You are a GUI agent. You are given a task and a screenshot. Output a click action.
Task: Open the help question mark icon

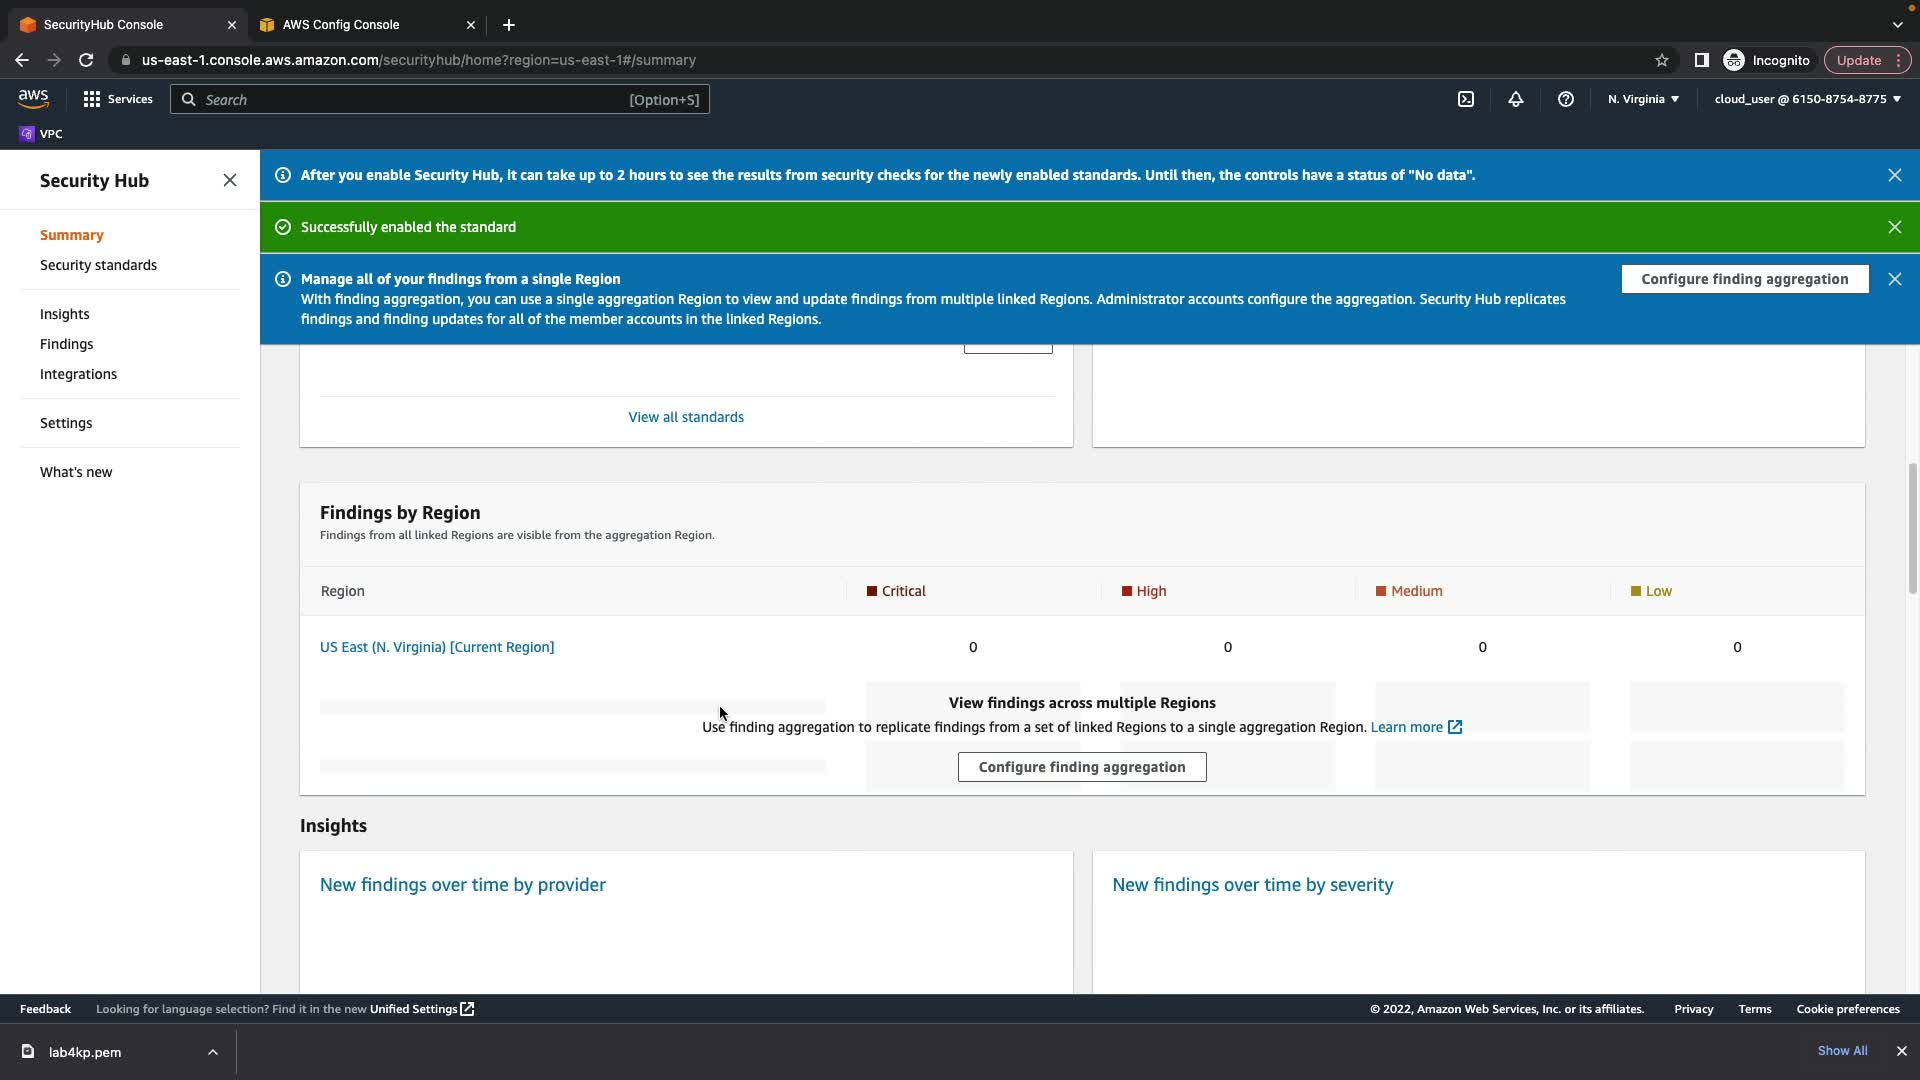coord(1565,99)
